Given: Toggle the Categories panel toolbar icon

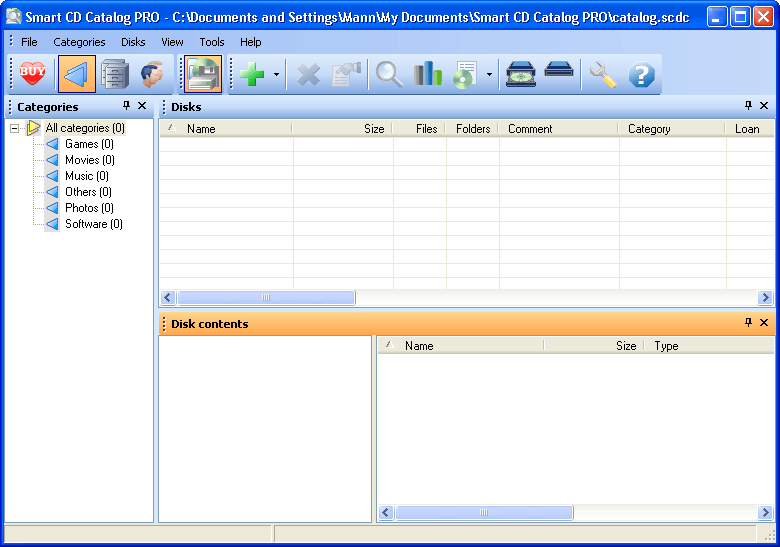Looking at the screenshot, I should pos(77,74).
